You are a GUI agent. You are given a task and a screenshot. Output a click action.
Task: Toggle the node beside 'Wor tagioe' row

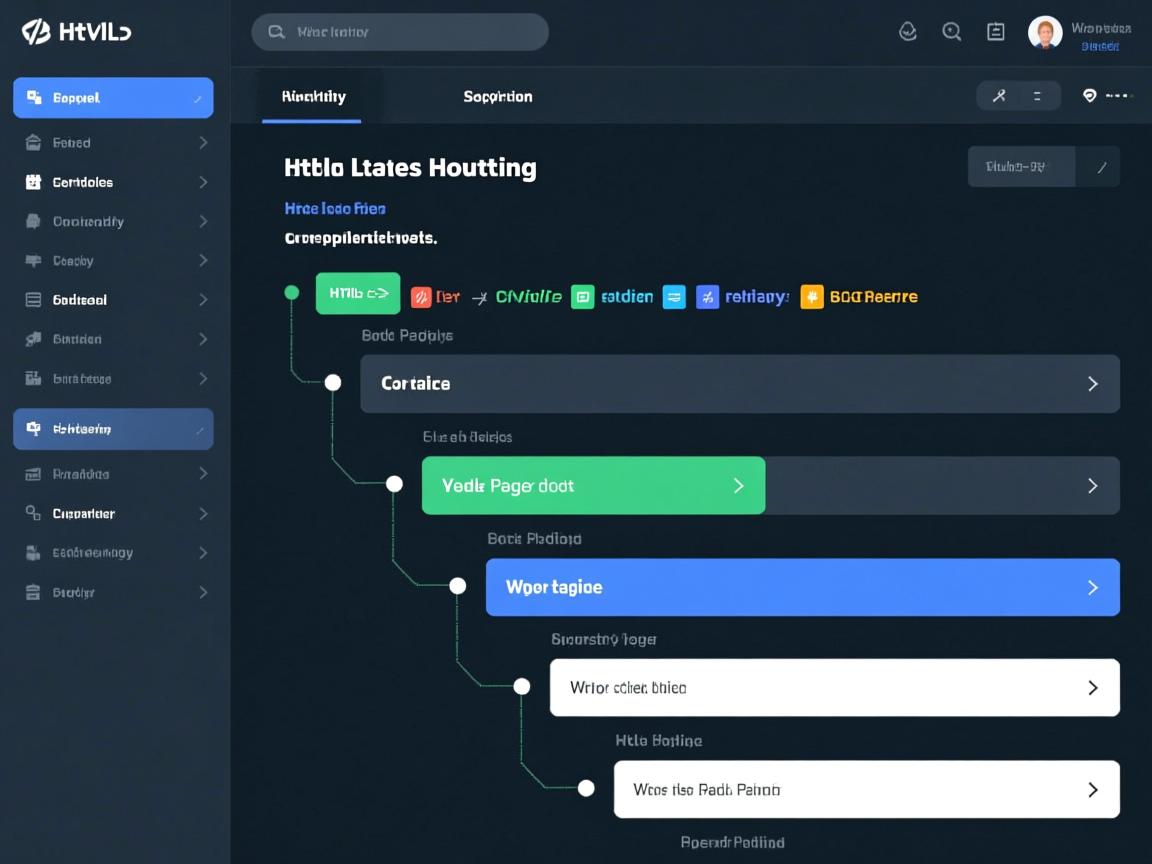pyautogui.click(x=457, y=586)
